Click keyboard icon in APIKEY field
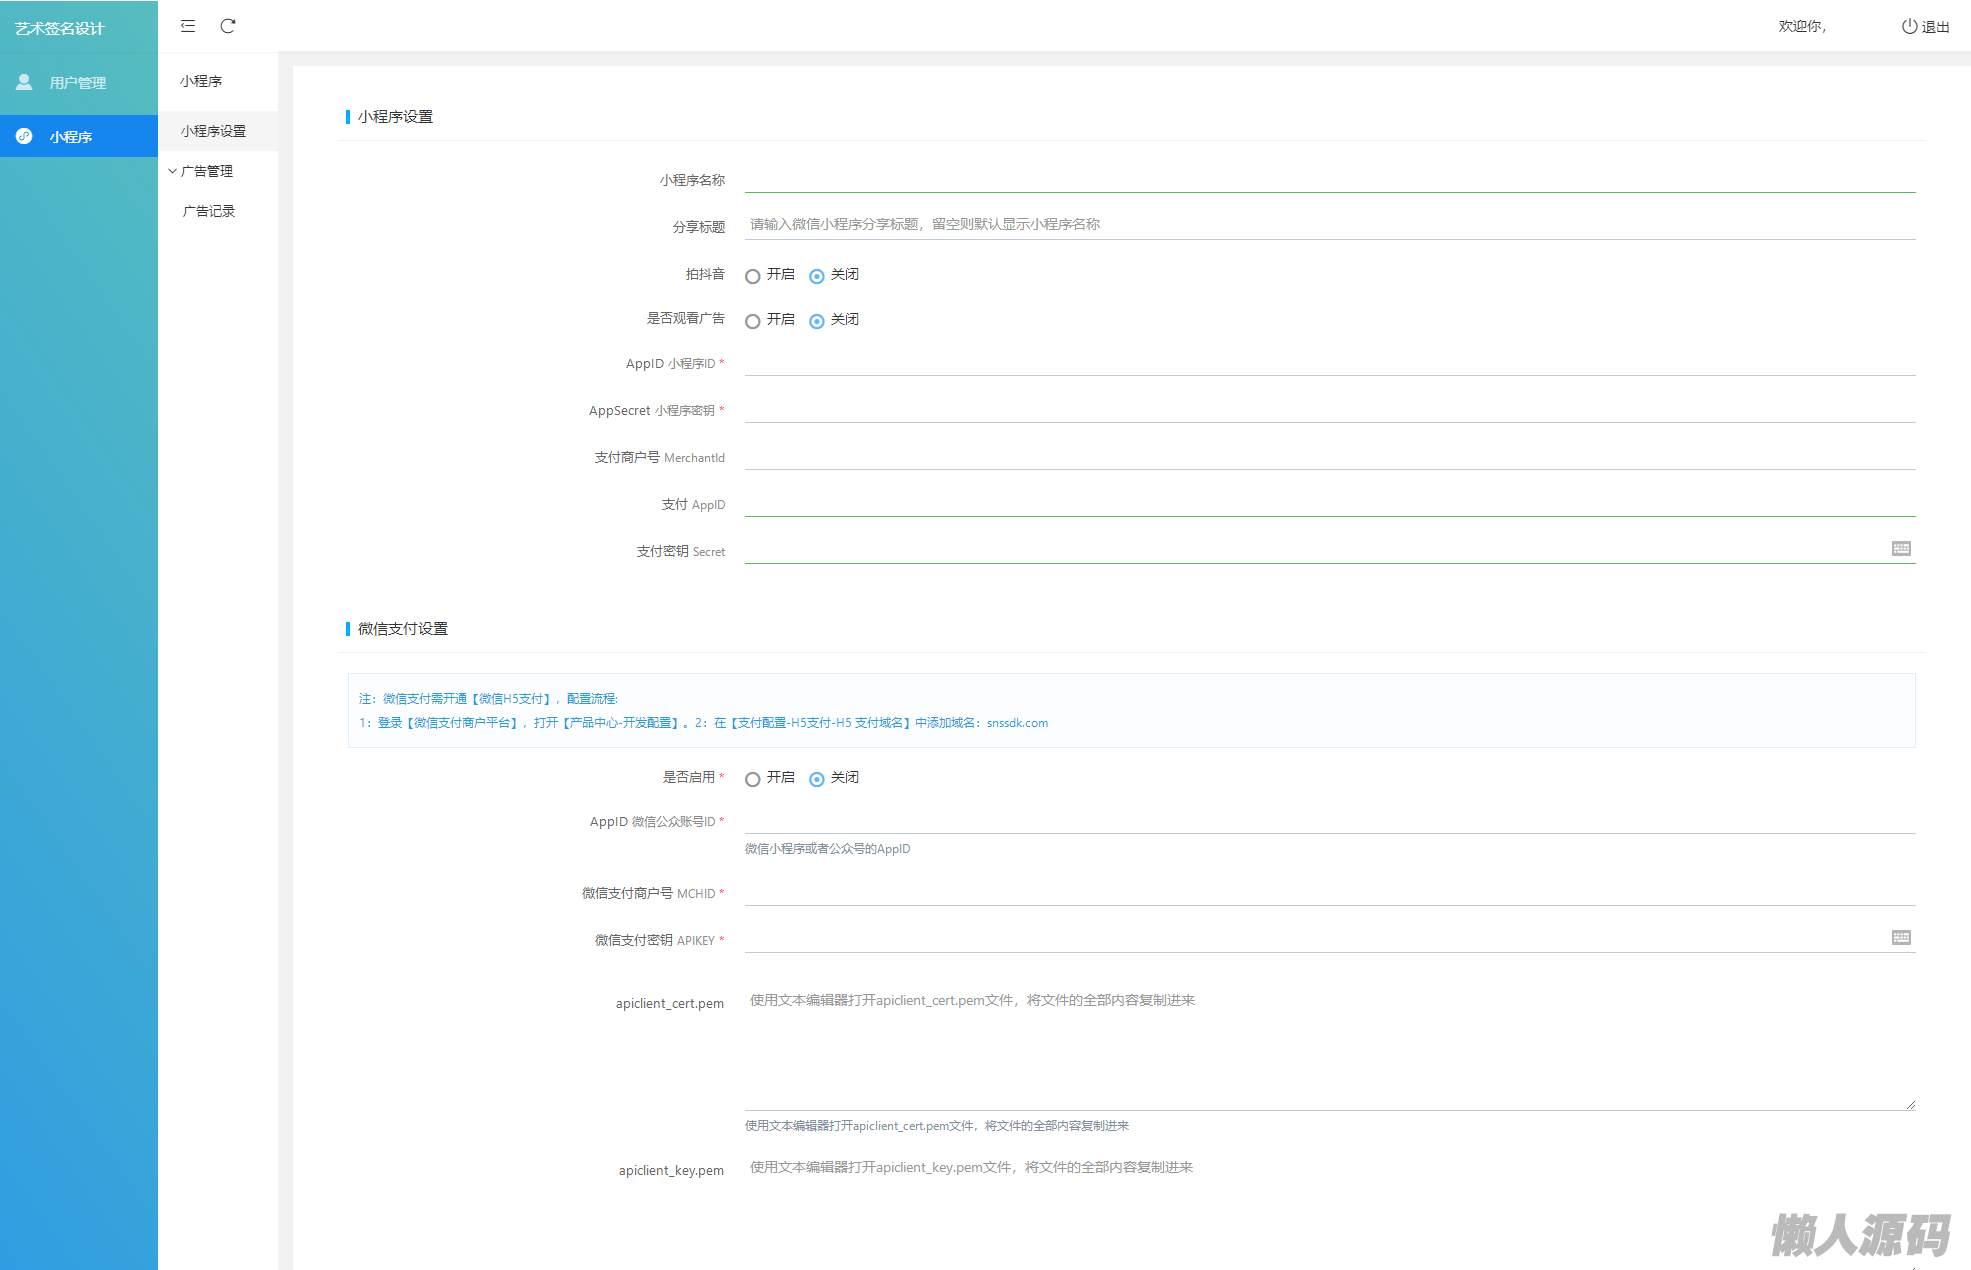Viewport: 1971px width, 1270px height. 1901,937
